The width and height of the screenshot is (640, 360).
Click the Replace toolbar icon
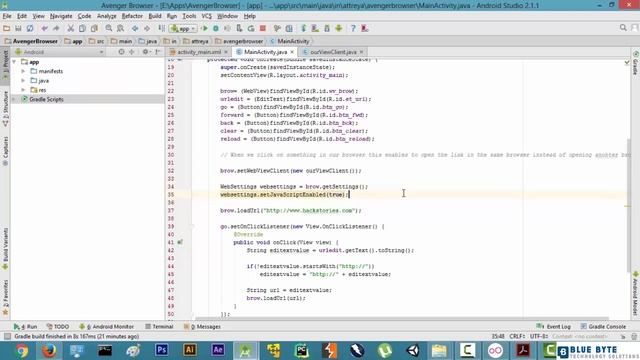point(120,28)
